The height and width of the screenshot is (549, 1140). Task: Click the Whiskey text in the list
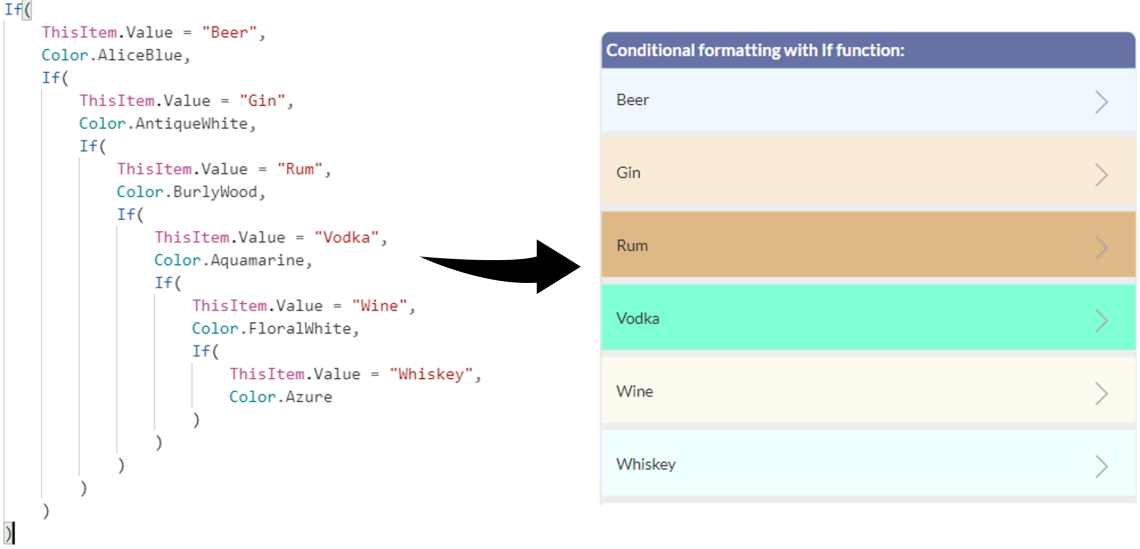tap(646, 465)
